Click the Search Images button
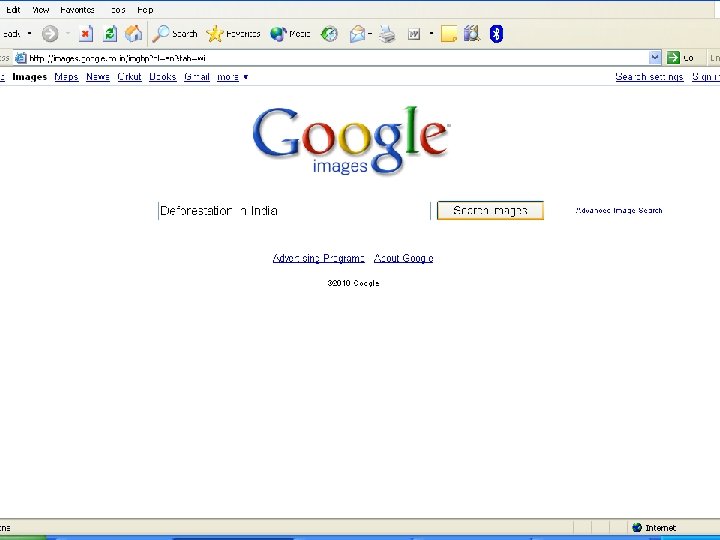The width and height of the screenshot is (720, 540). (490, 210)
